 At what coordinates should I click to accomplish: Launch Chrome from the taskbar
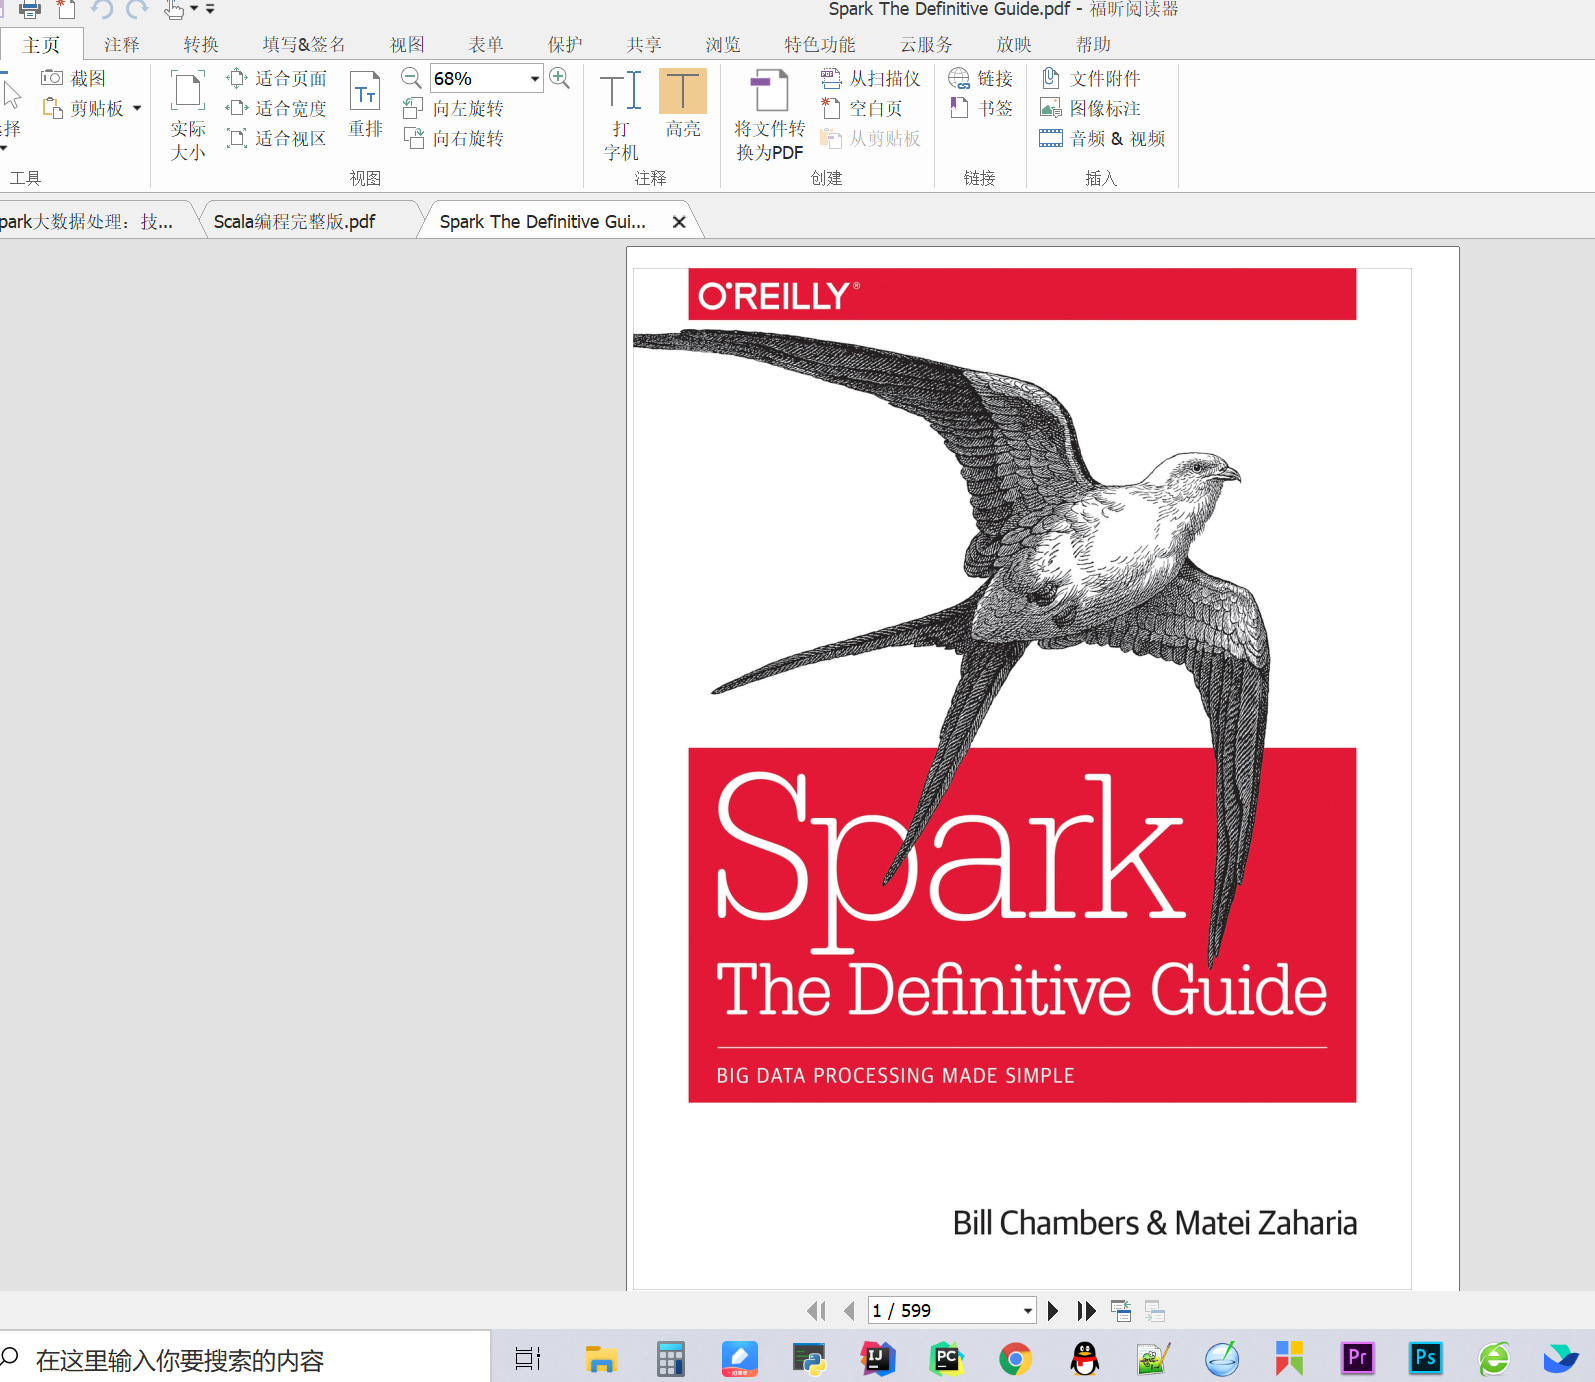pyautogui.click(x=1015, y=1359)
